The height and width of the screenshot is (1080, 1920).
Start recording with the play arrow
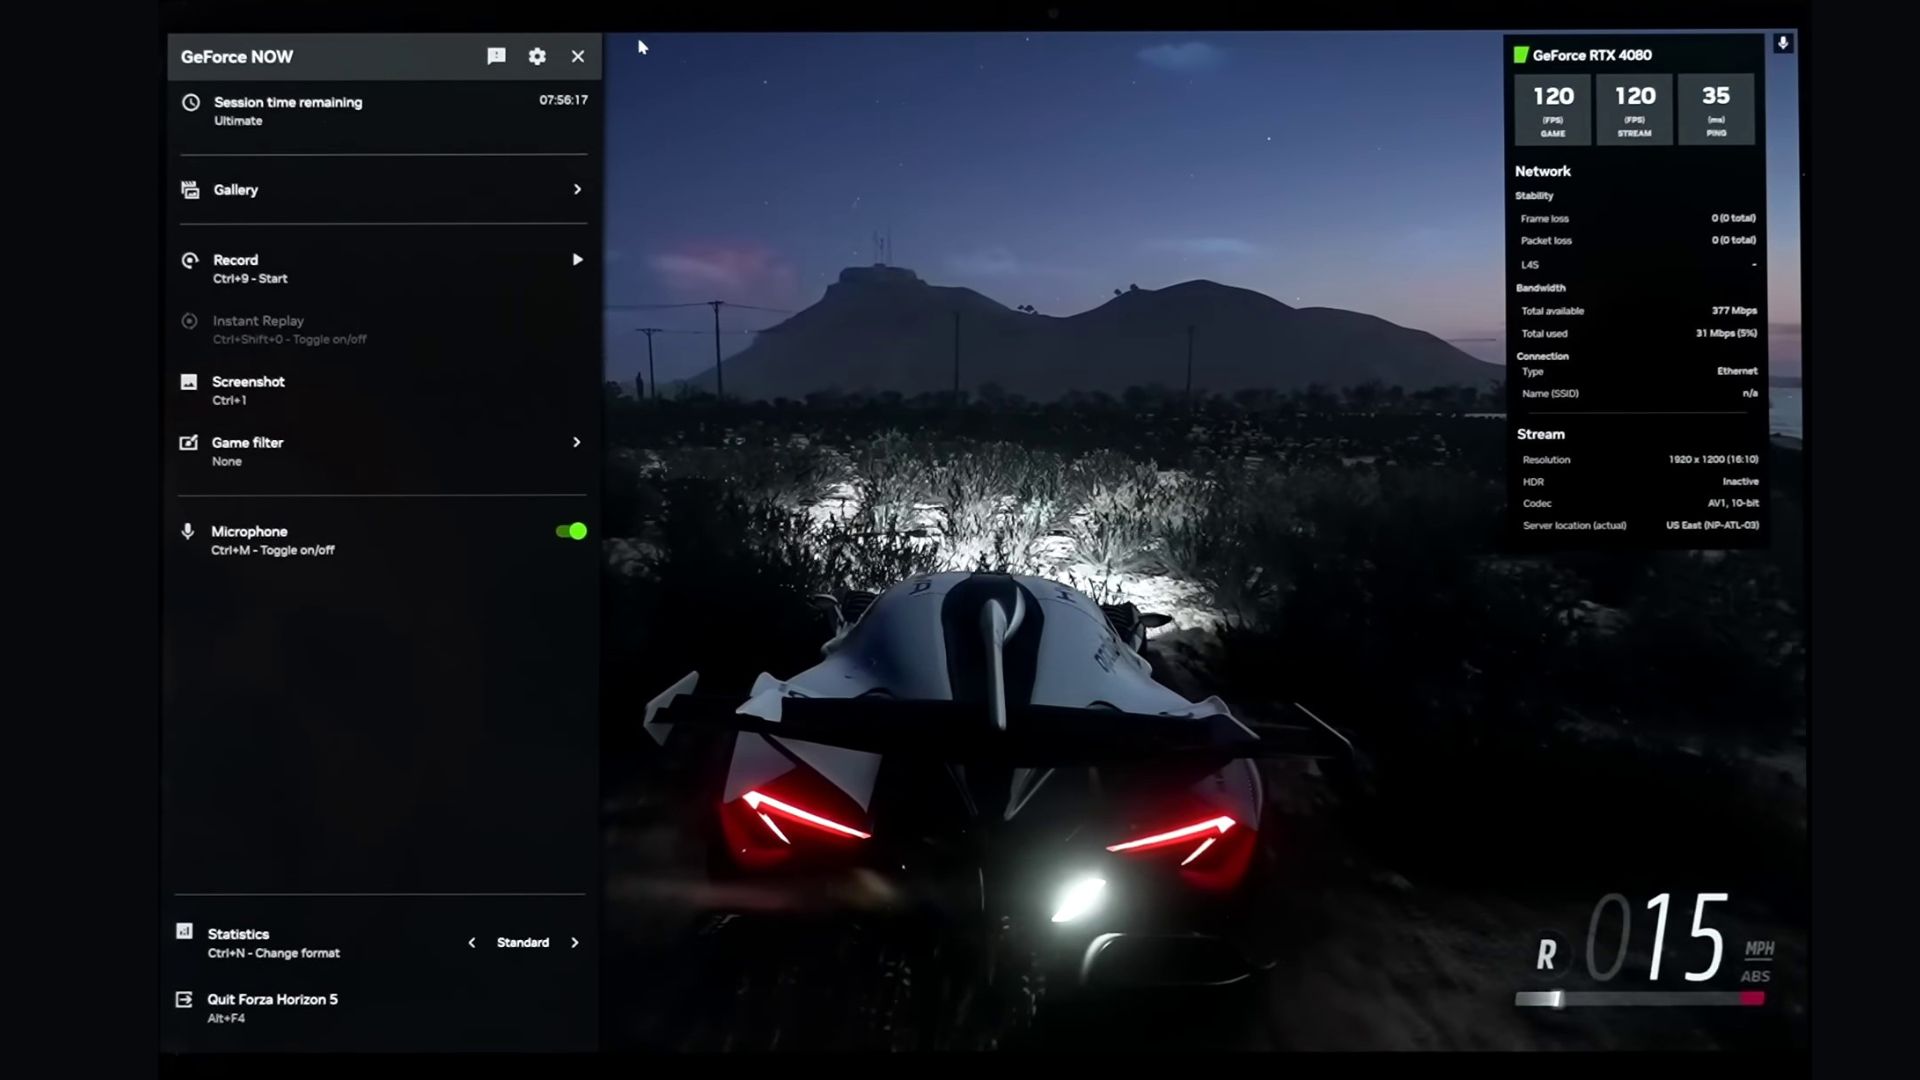pos(577,260)
